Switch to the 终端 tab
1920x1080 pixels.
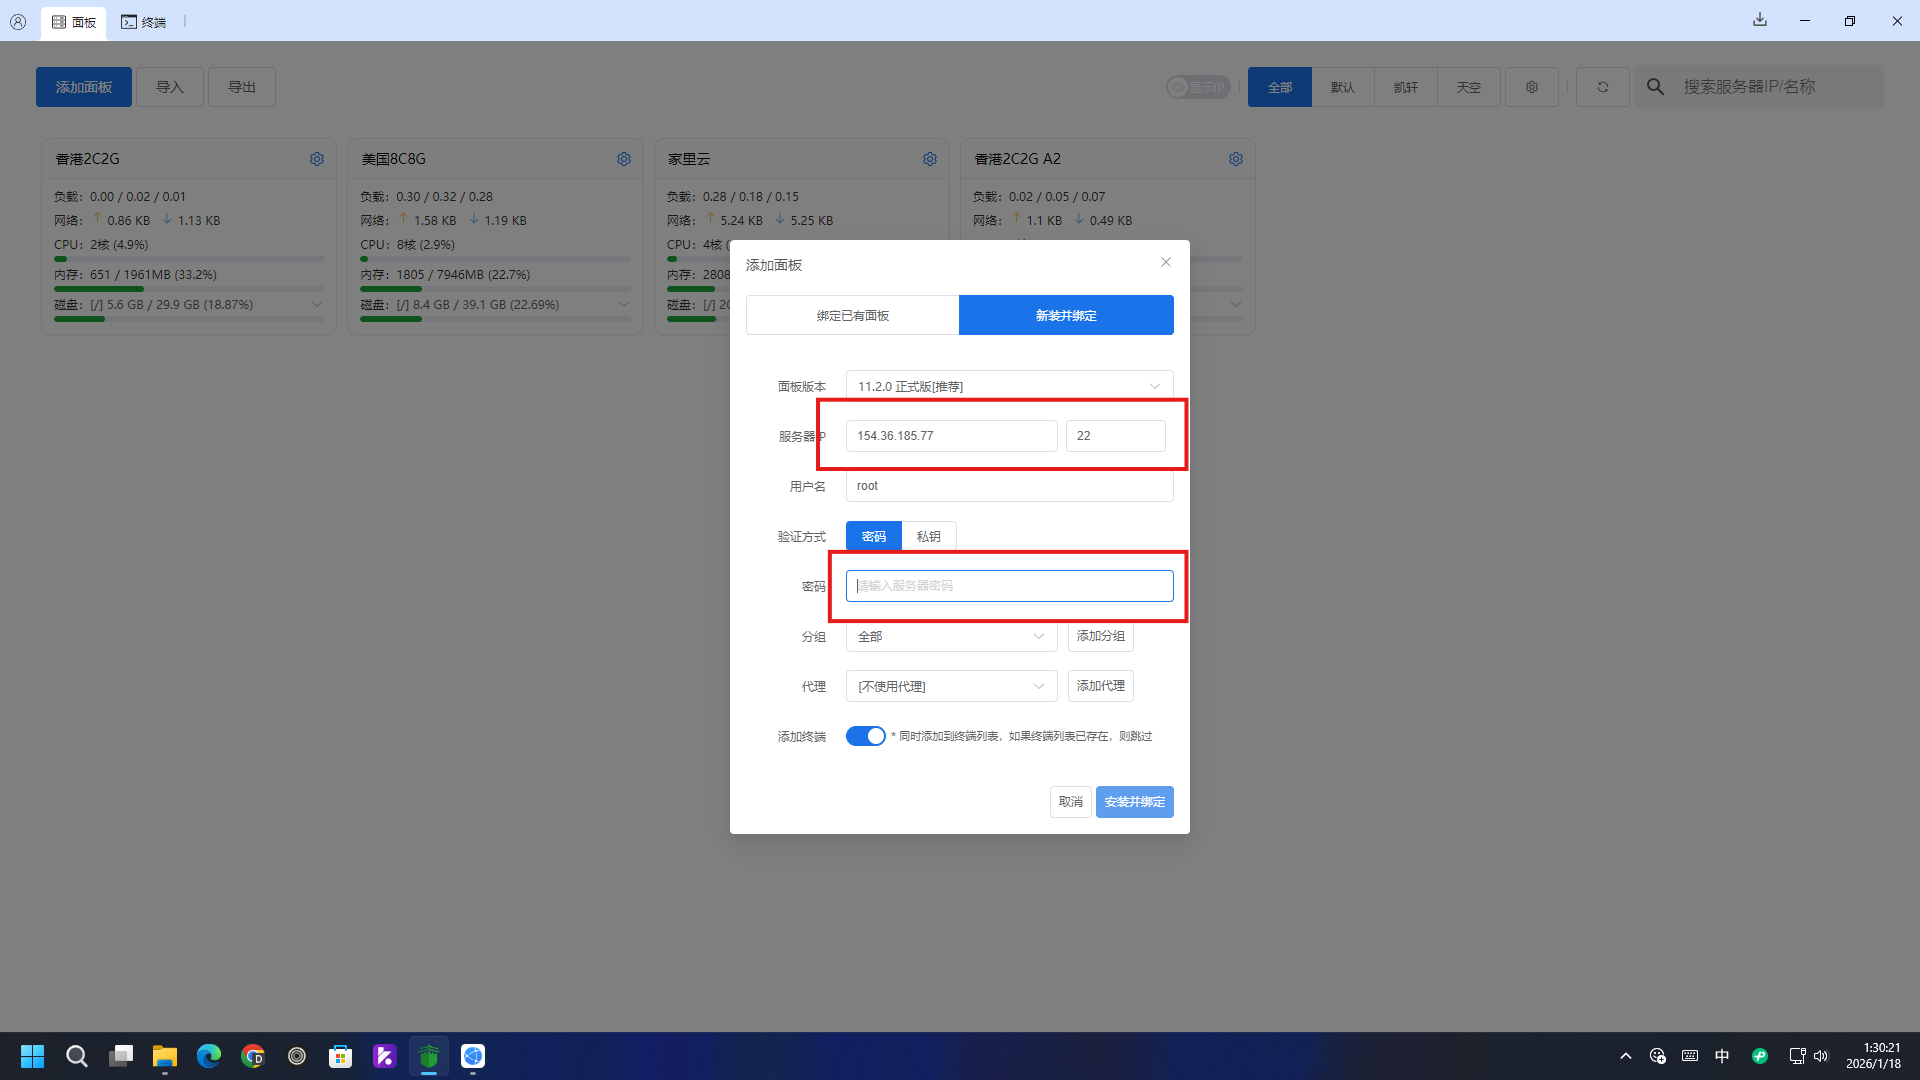point(144,22)
